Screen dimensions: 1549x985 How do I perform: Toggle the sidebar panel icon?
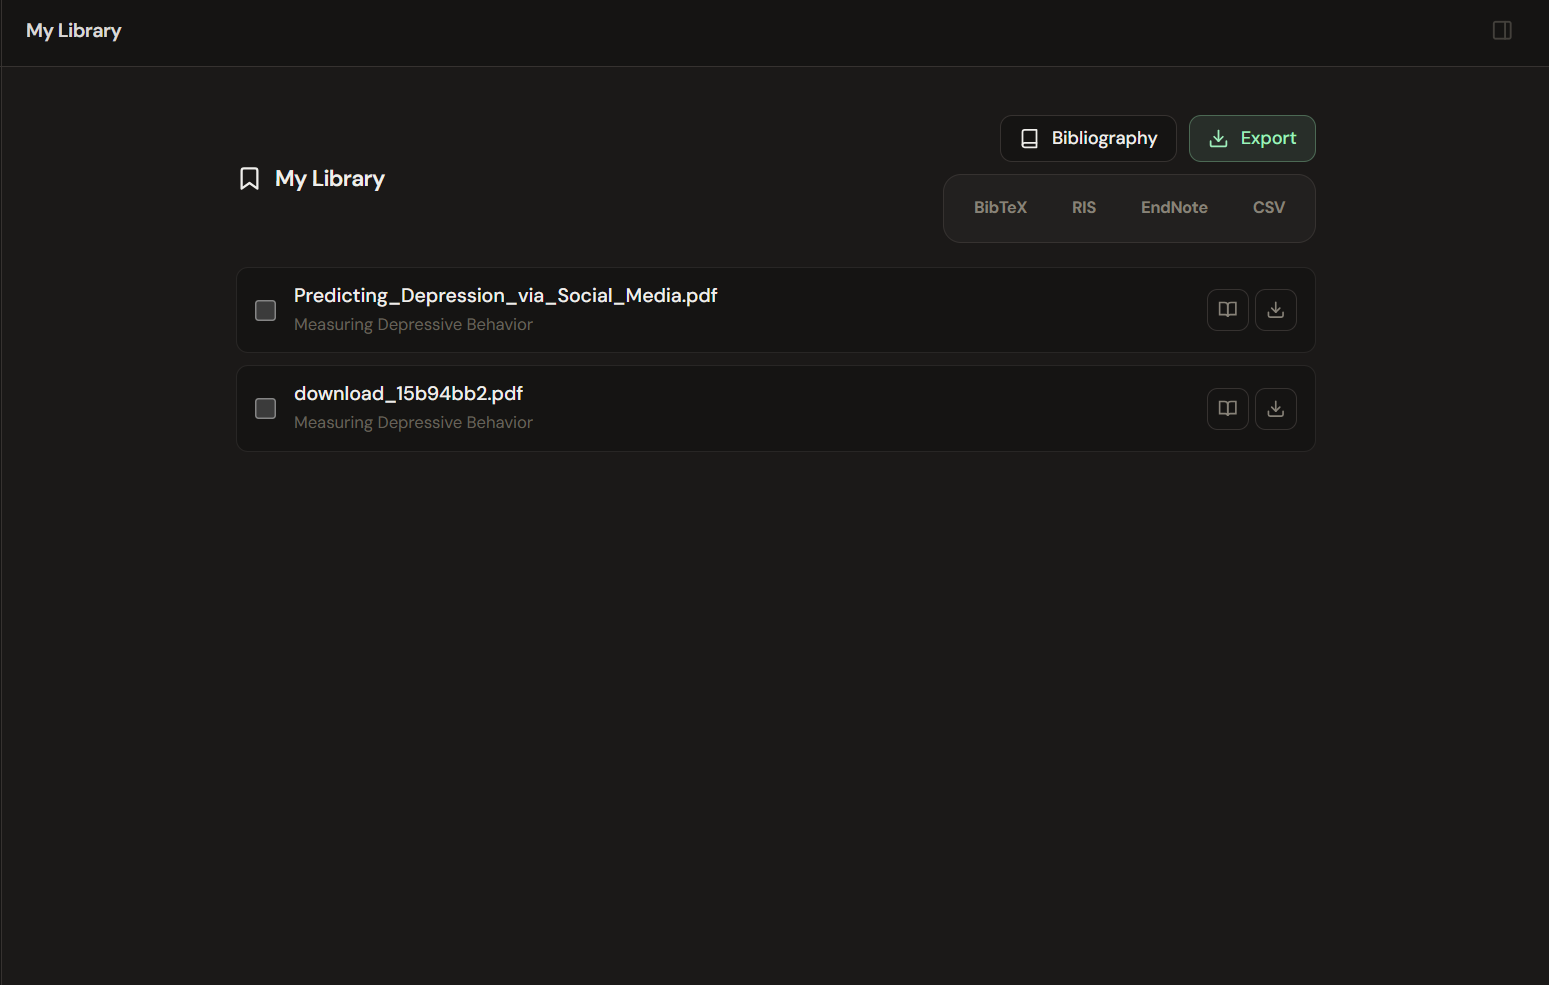(1502, 31)
